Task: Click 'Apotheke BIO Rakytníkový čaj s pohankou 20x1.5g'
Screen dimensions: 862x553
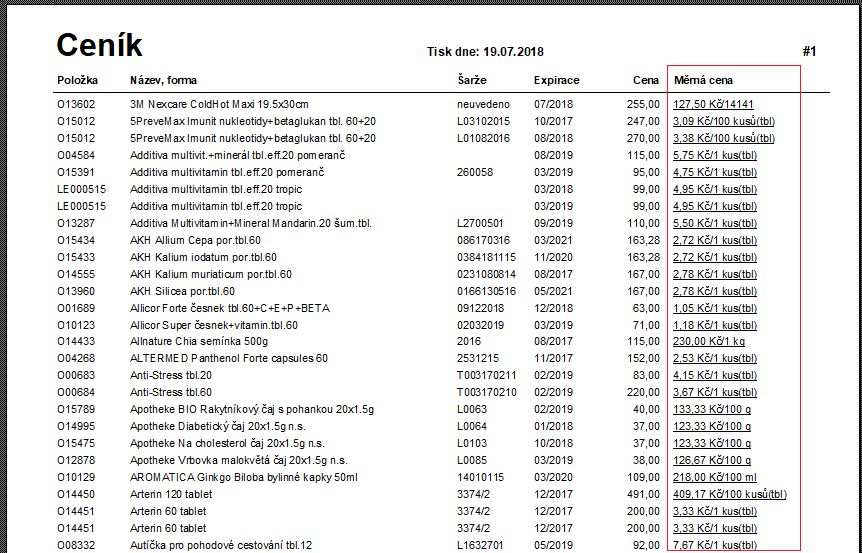Action: point(252,410)
